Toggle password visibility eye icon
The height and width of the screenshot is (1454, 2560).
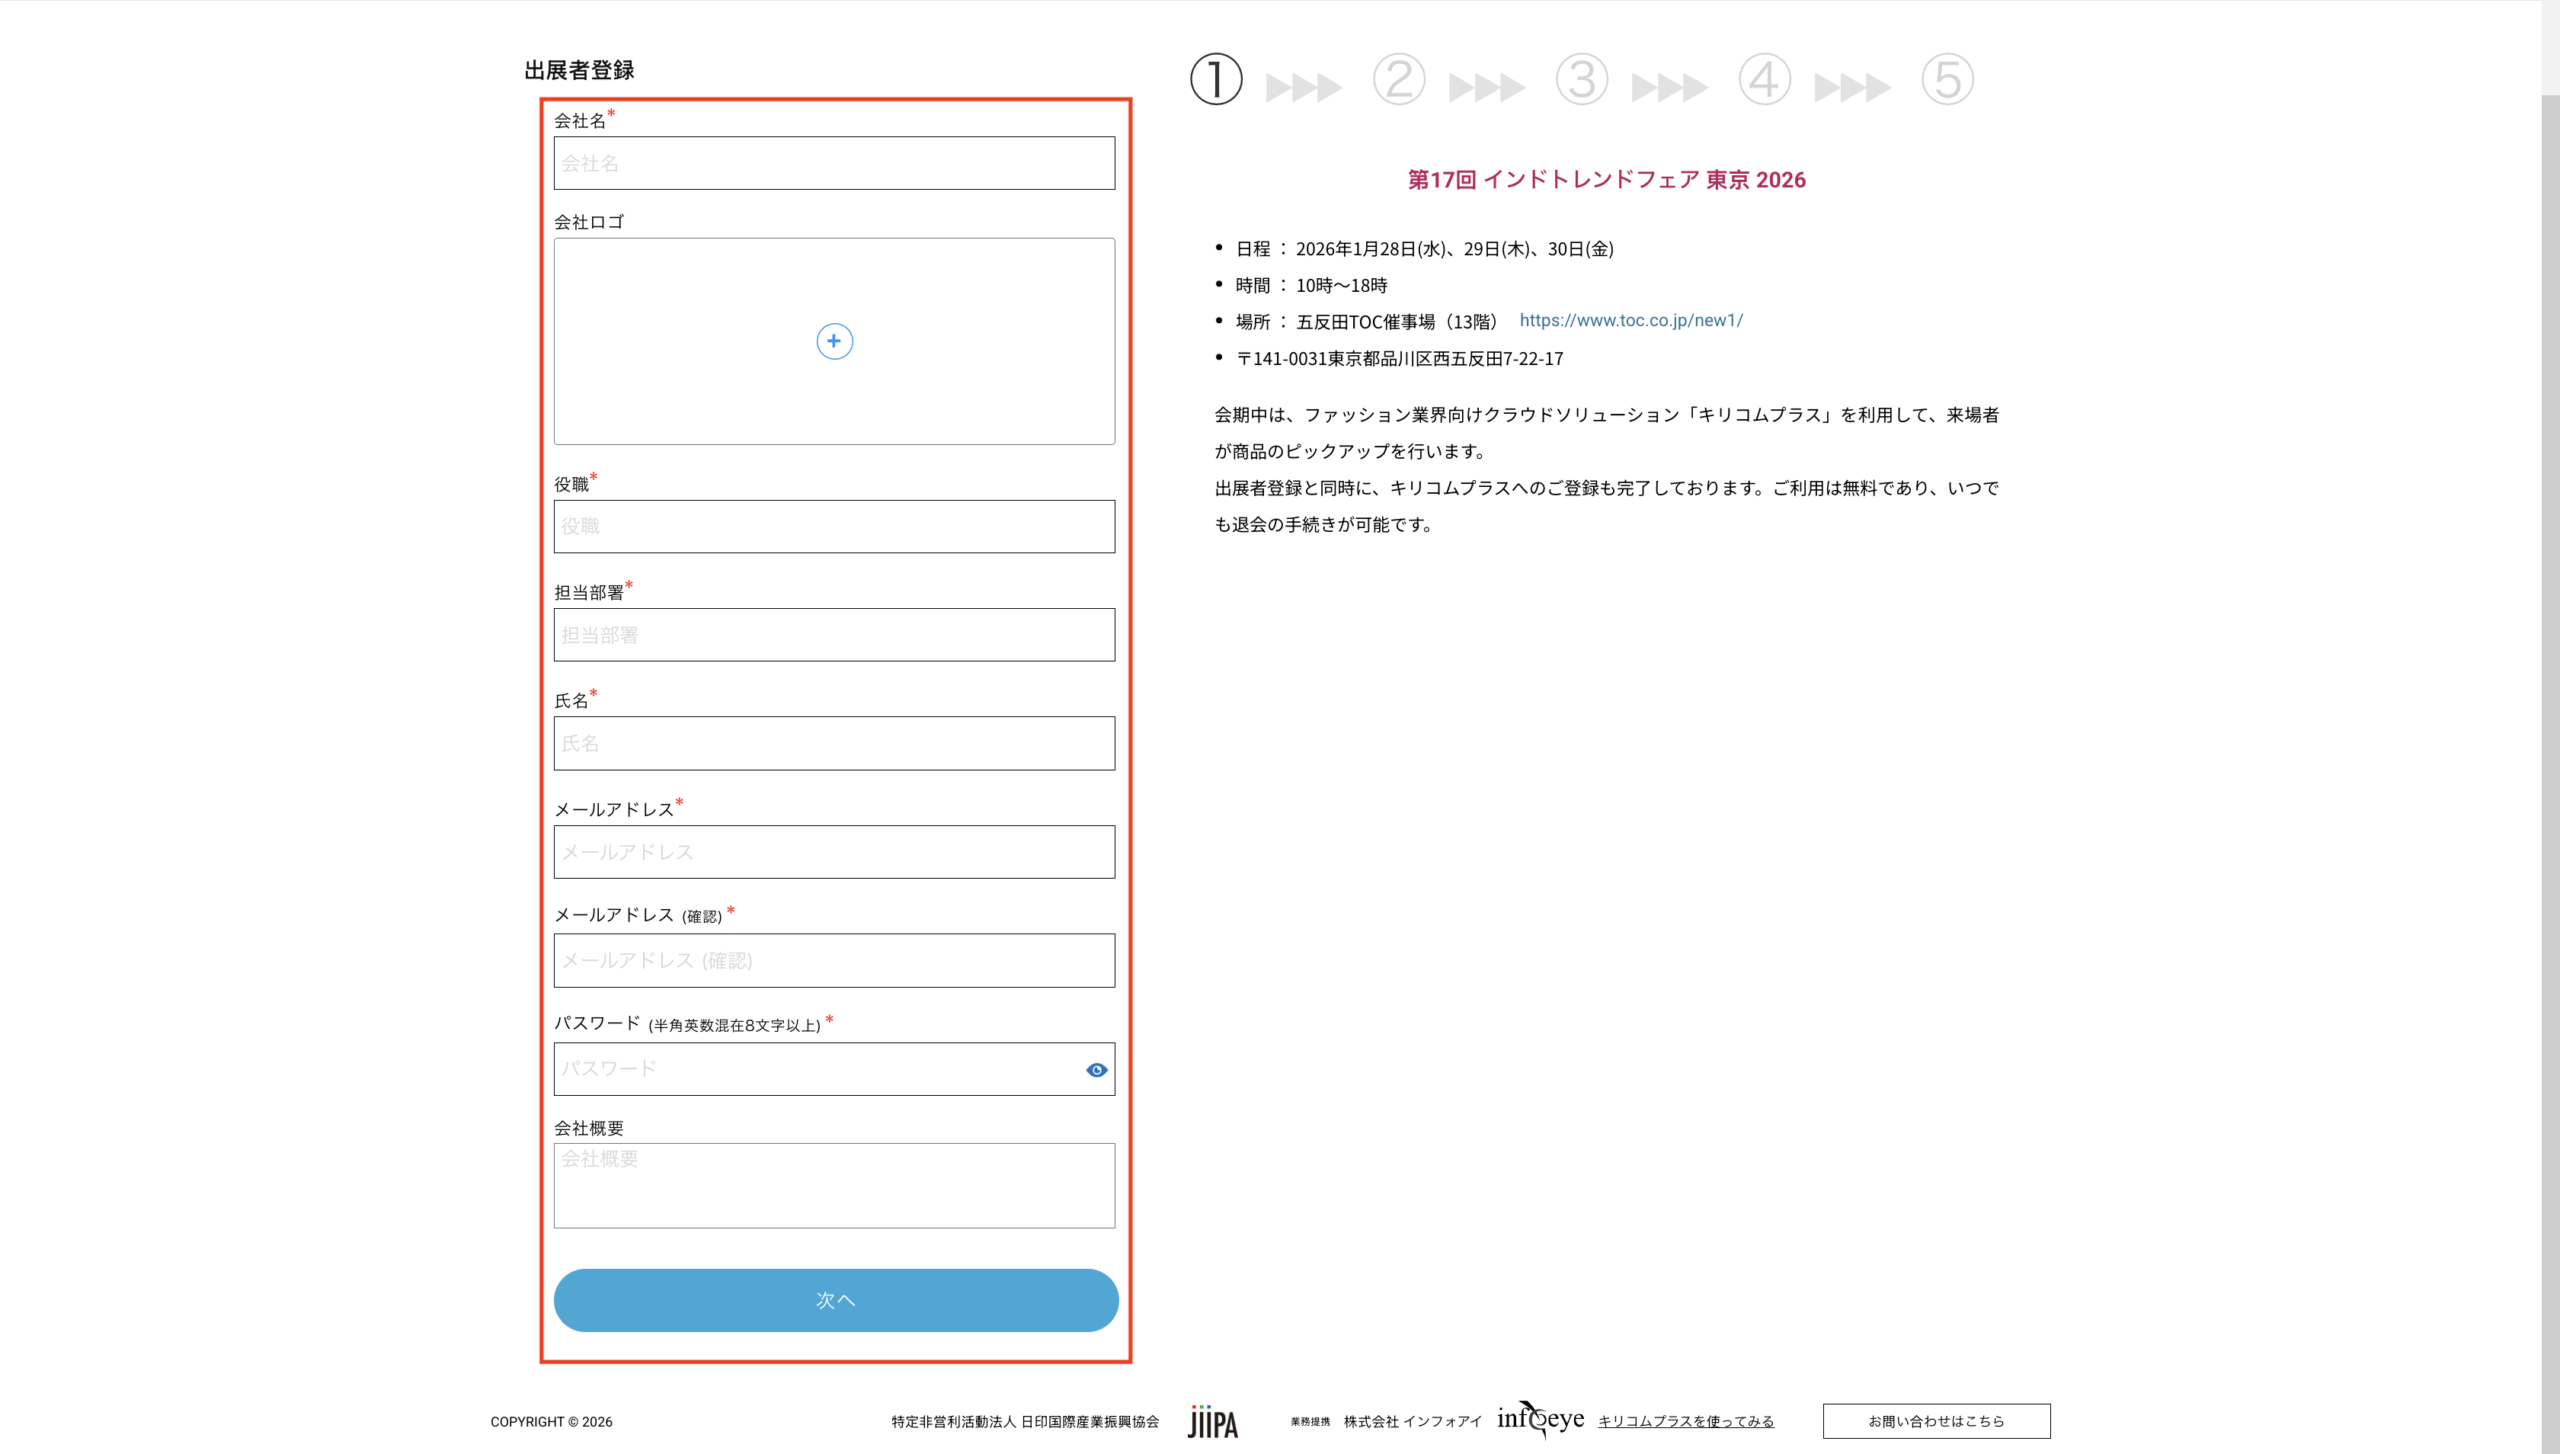tap(1096, 1070)
